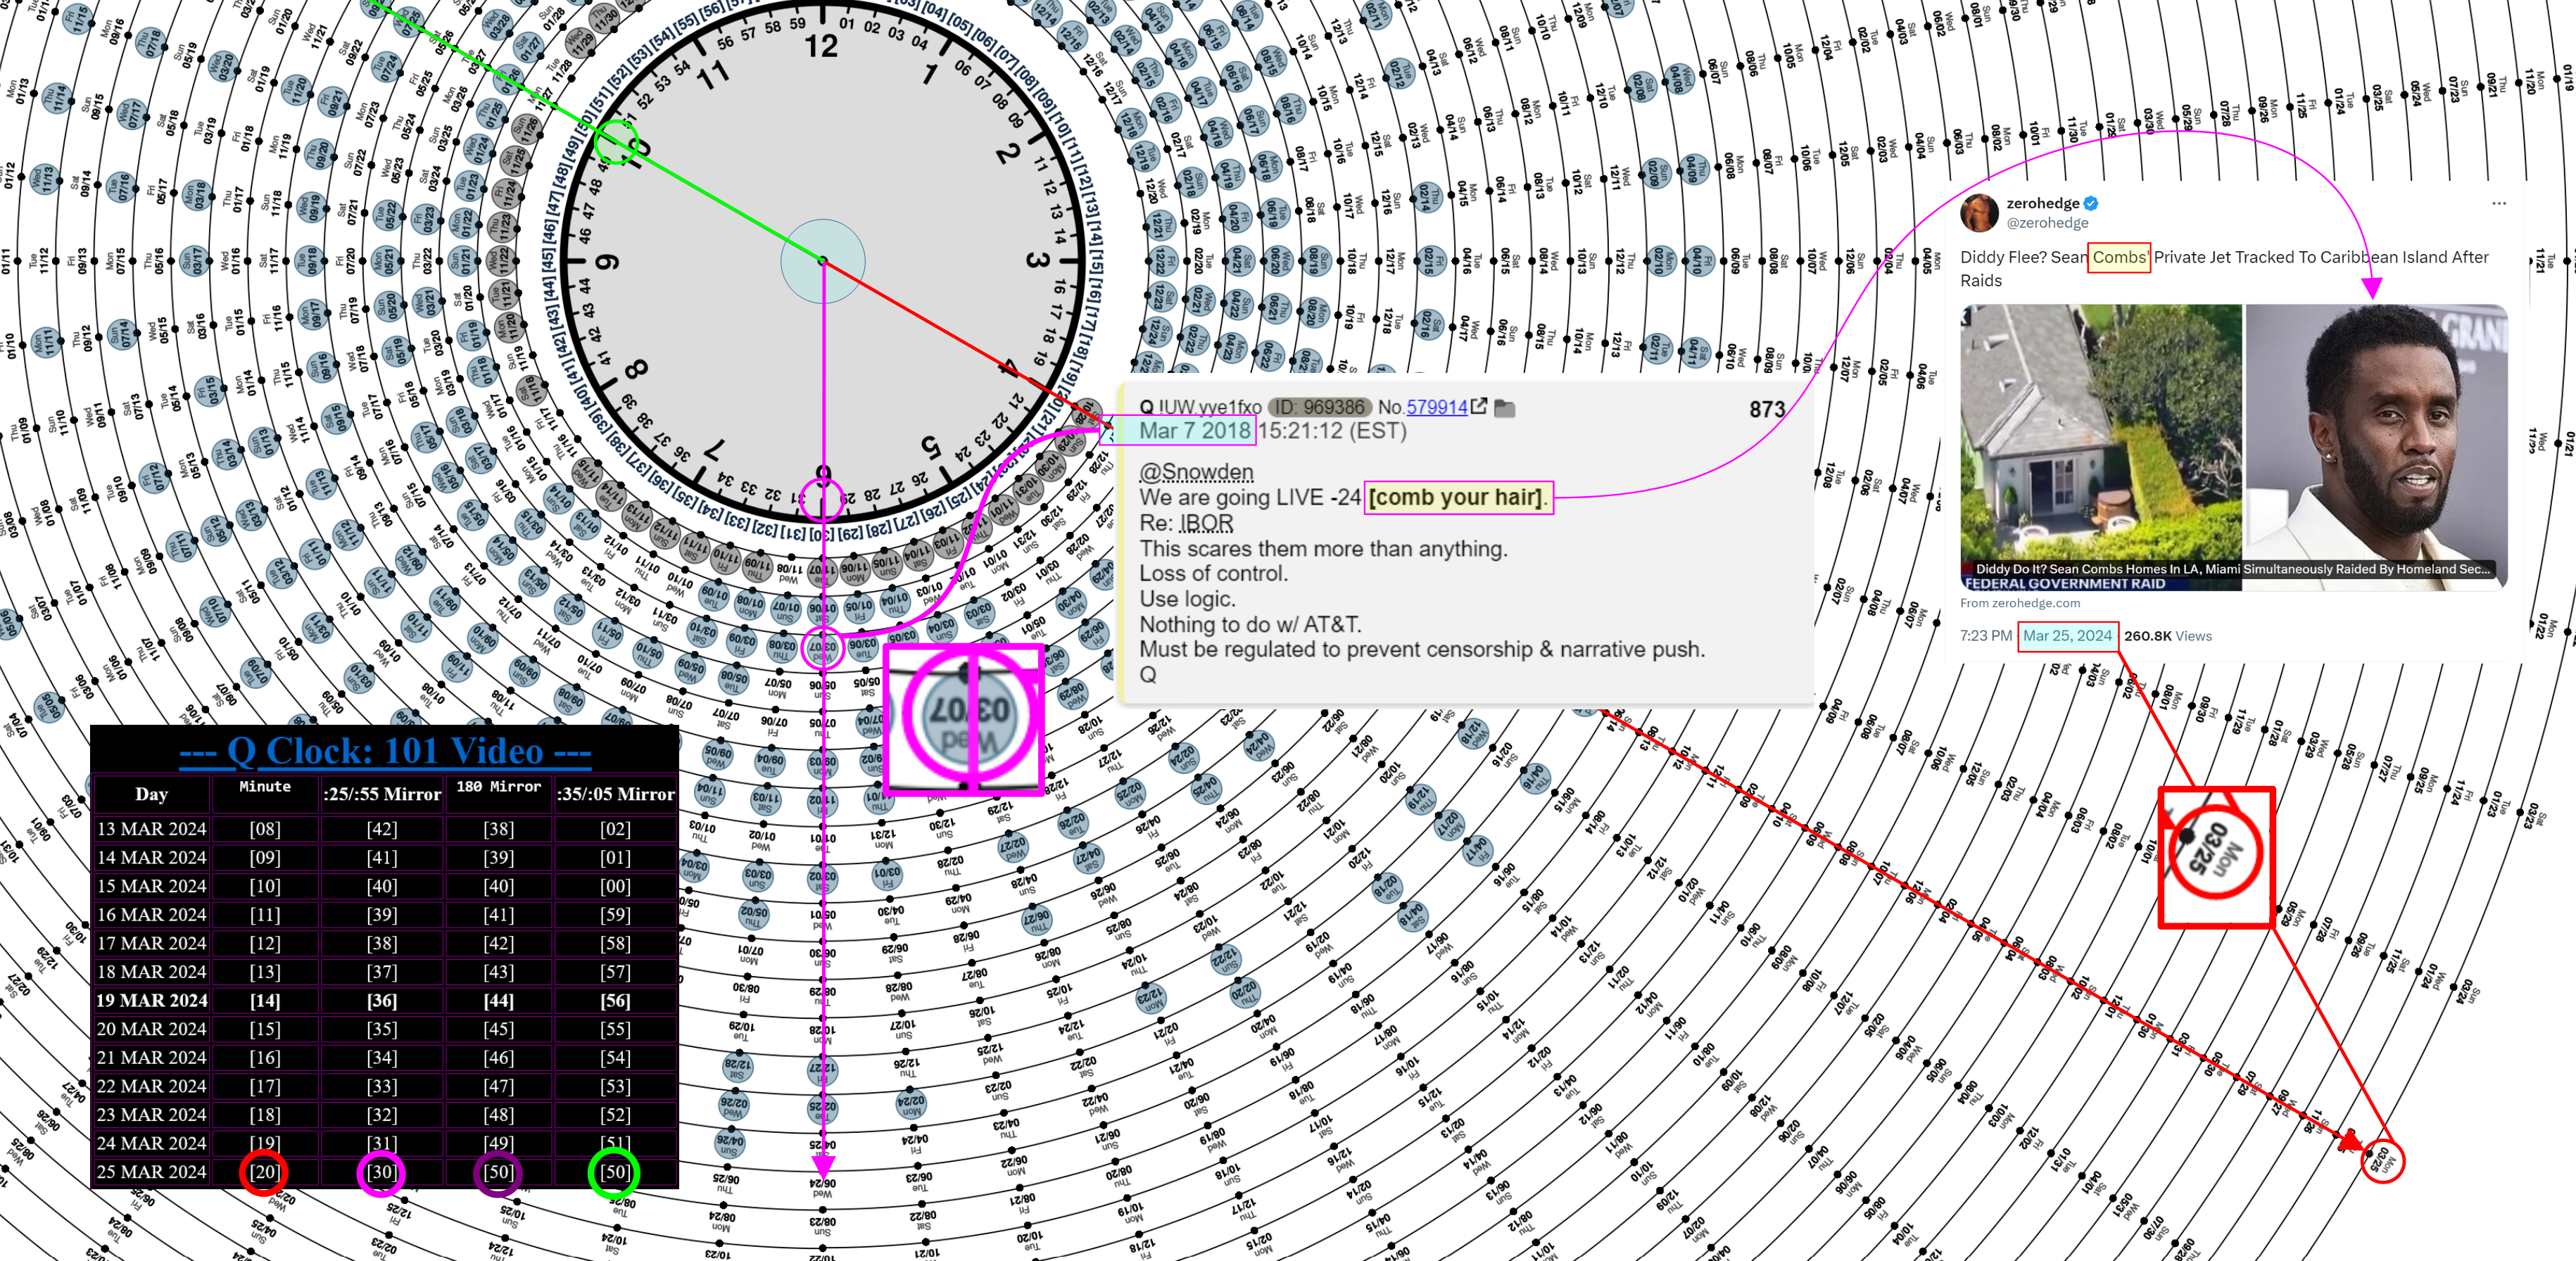Select the 22 MAR 2024 row label

point(151,1086)
